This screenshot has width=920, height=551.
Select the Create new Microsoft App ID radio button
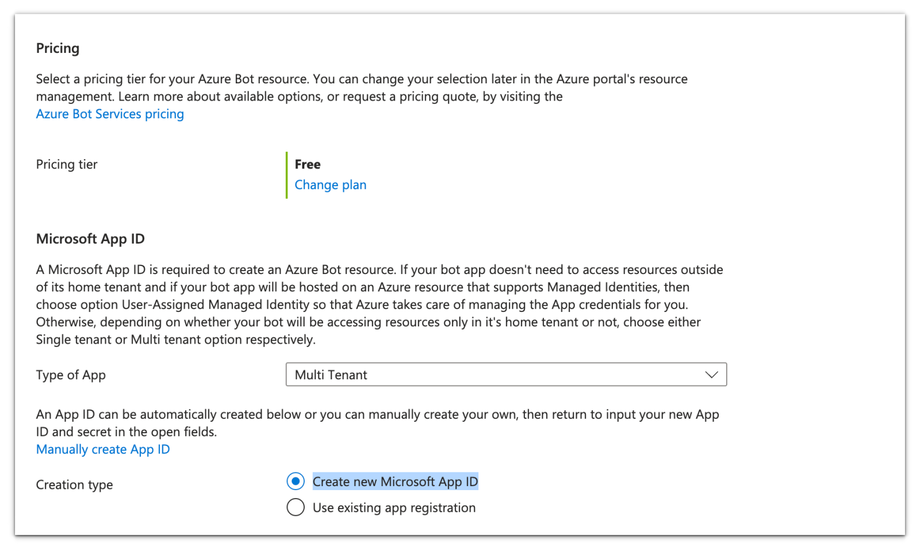(x=296, y=482)
